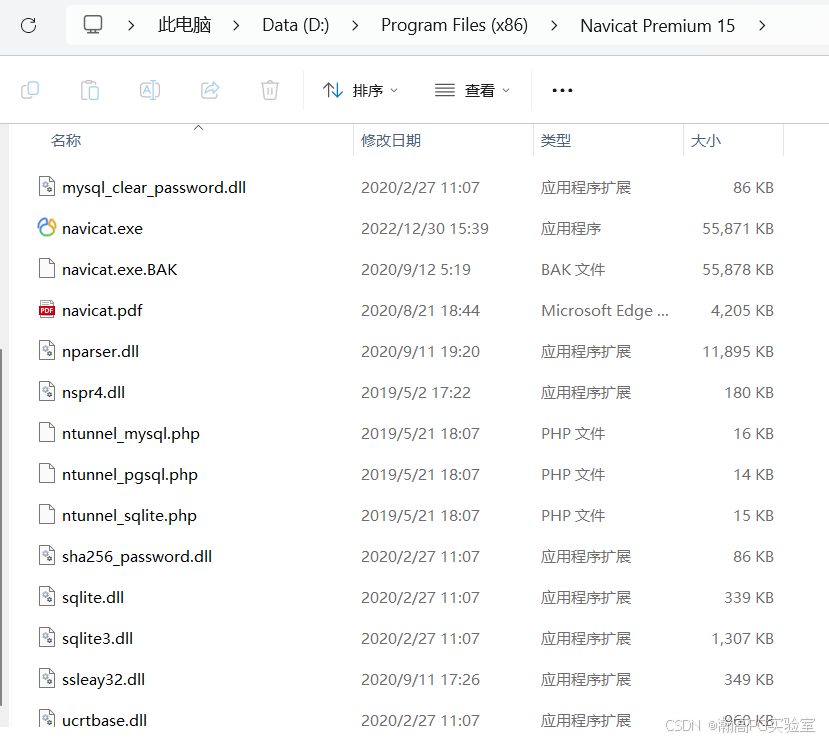
Task: Expand the chevron after the computer icon
Action: click(131, 25)
